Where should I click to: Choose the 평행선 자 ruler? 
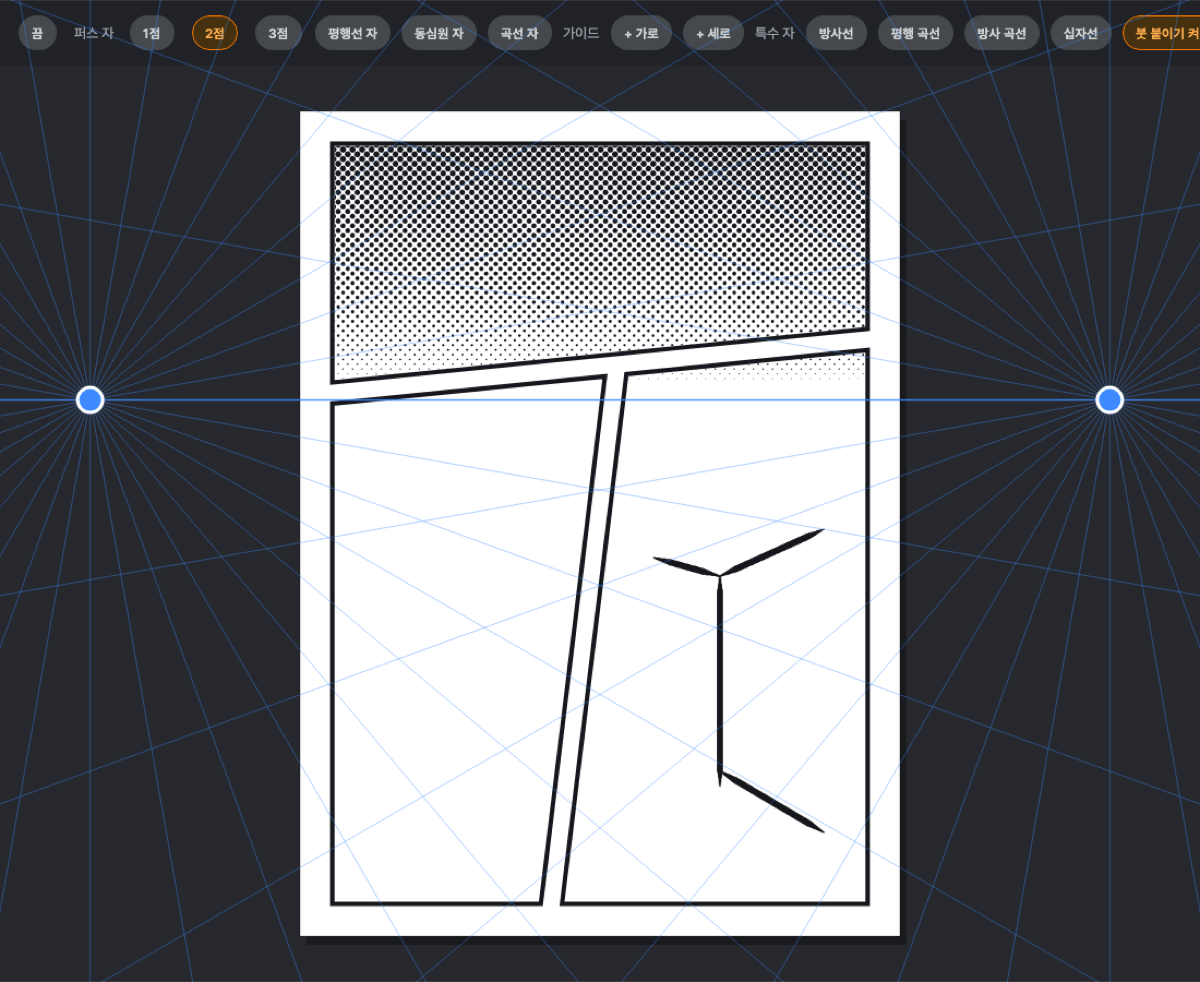(x=353, y=33)
